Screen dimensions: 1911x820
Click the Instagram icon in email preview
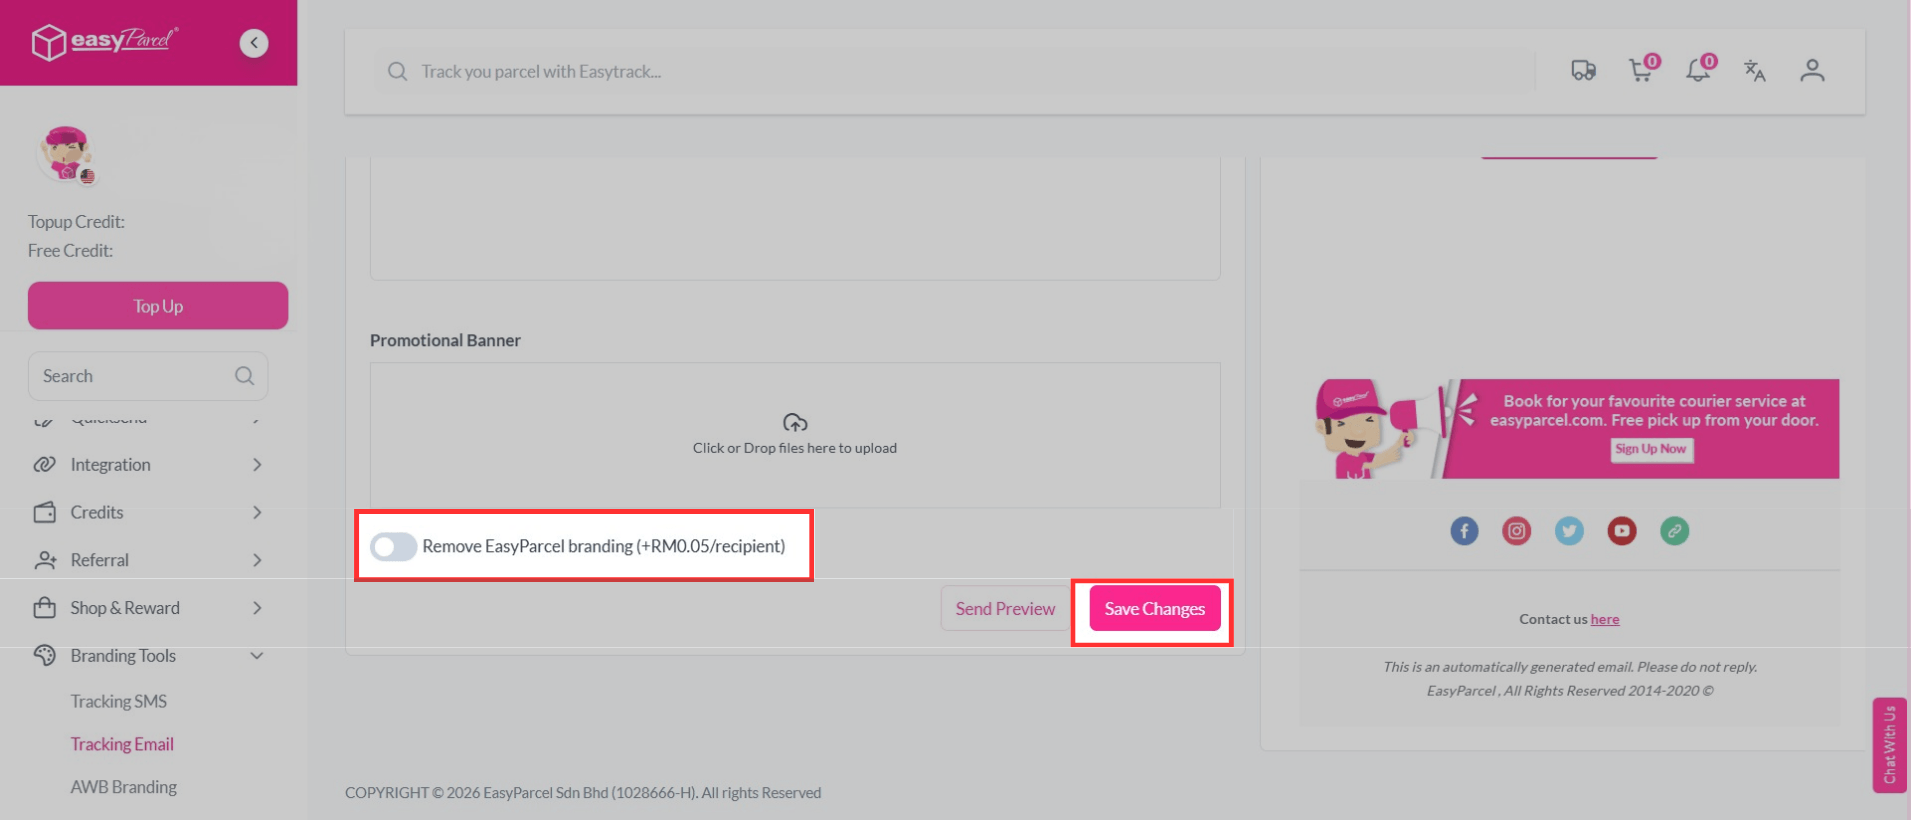point(1517,531)
